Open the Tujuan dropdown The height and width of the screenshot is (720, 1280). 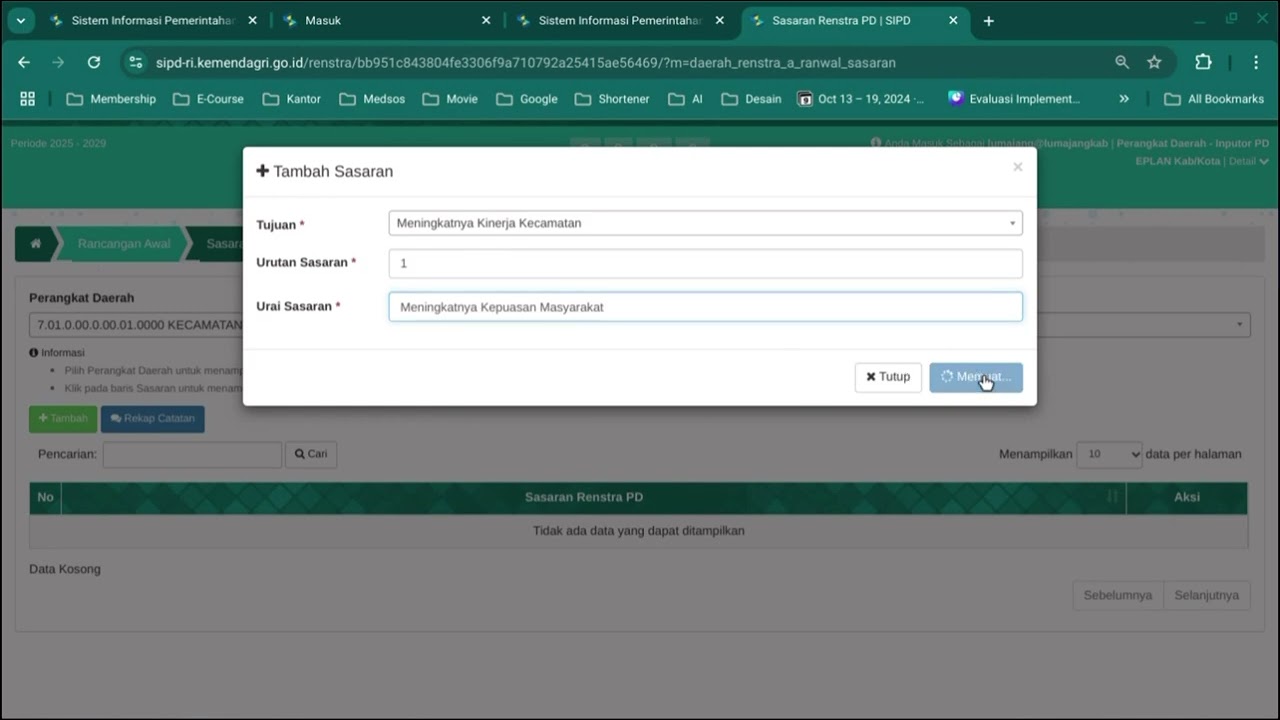coord(705,223)
